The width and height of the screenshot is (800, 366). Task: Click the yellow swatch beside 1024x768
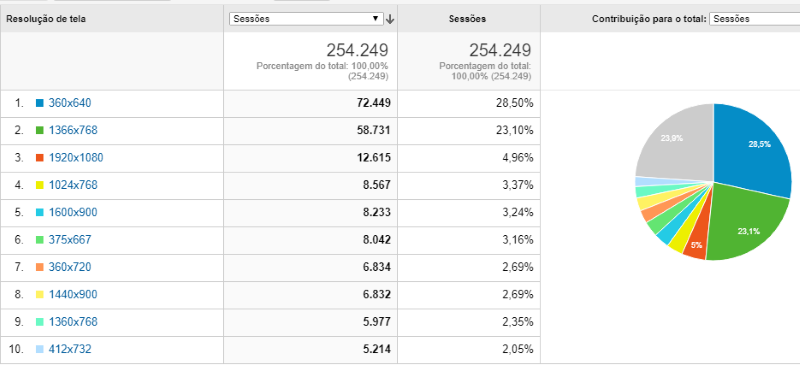(x=40, y=185)
